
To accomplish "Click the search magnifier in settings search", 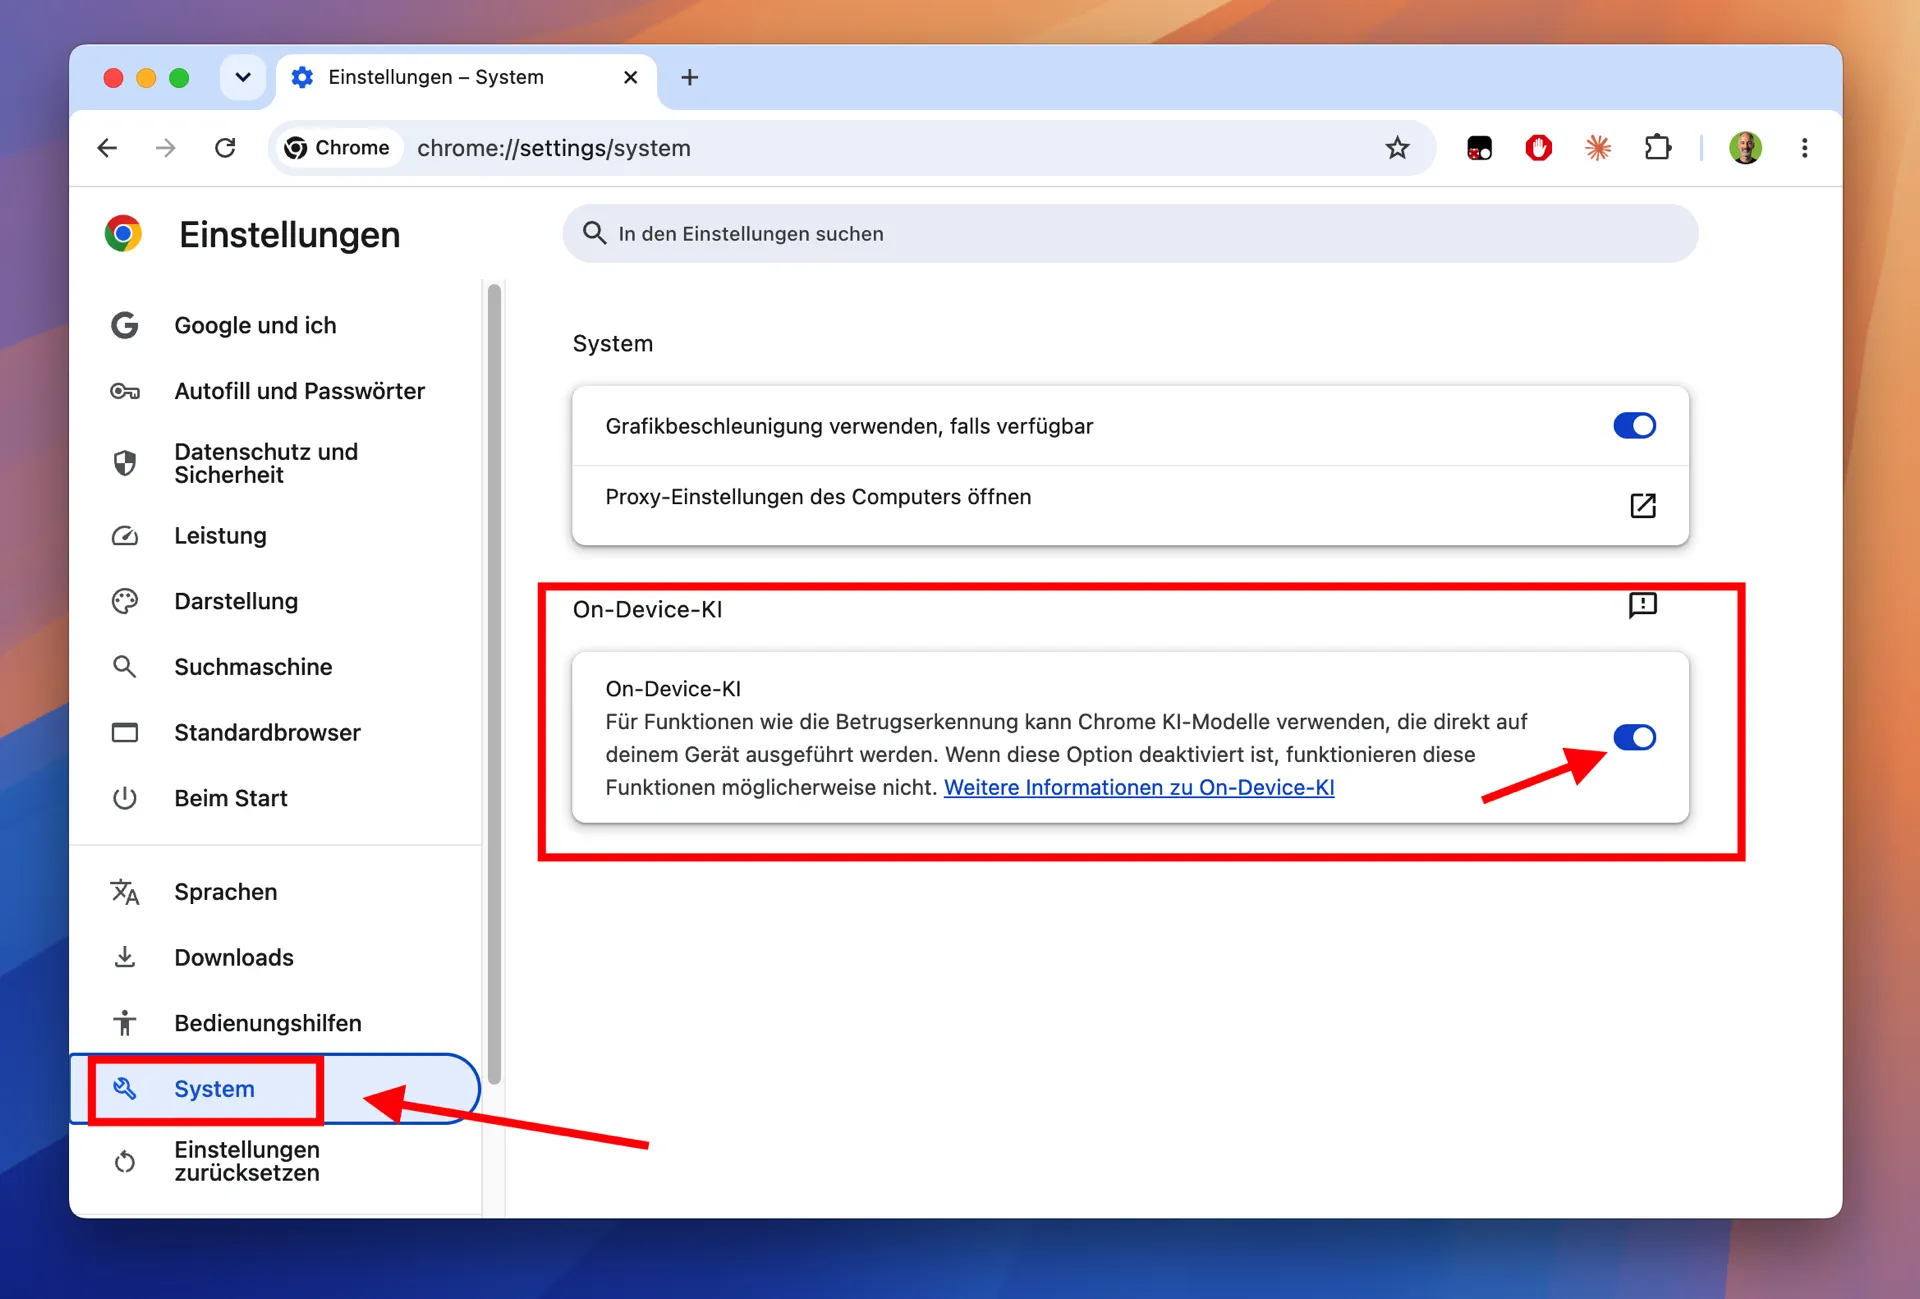I will [x=594, y=233].
